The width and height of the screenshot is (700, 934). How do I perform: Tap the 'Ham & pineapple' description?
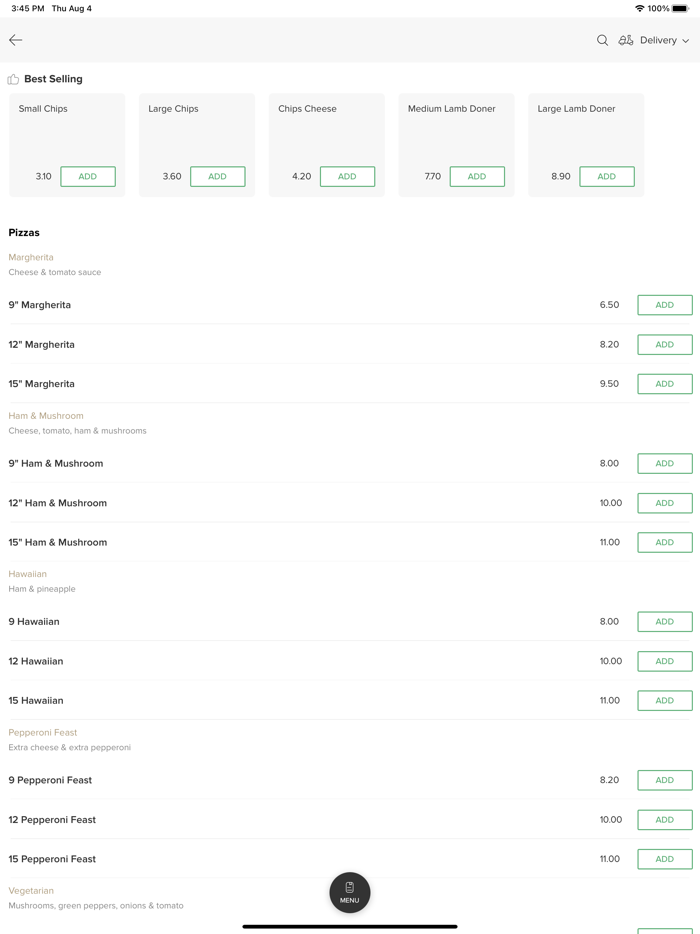[42, 589]
